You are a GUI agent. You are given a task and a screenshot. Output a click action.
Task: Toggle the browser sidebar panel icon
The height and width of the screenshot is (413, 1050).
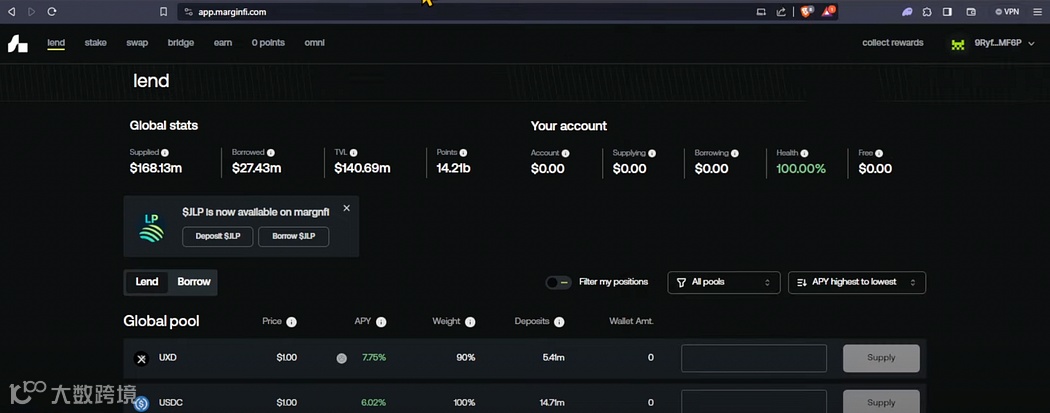948,11
